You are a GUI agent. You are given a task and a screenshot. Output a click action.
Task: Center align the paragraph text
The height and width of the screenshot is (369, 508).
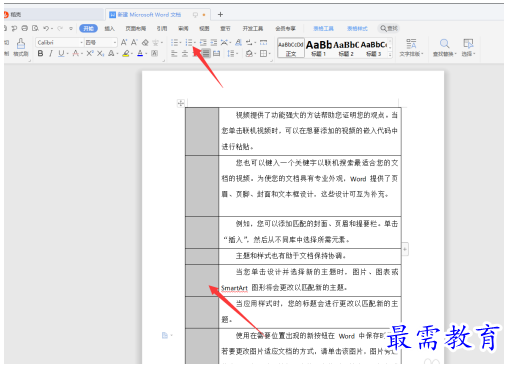pyautogui.click(x=185, y=53)
